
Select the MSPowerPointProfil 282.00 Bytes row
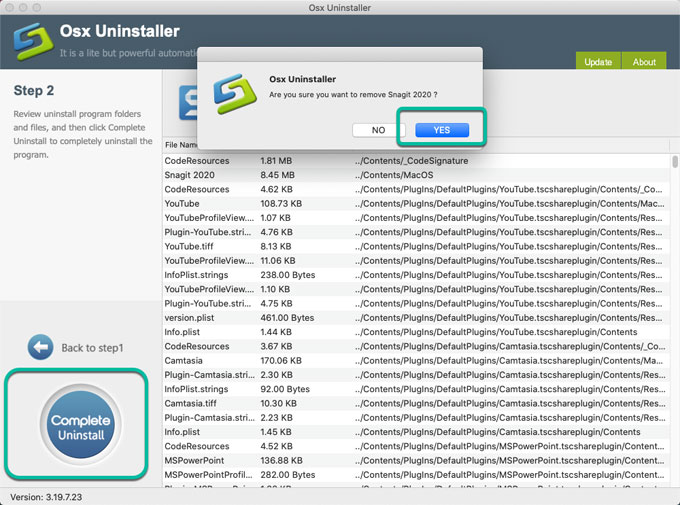pyautogui.click(x=416, y=475)
